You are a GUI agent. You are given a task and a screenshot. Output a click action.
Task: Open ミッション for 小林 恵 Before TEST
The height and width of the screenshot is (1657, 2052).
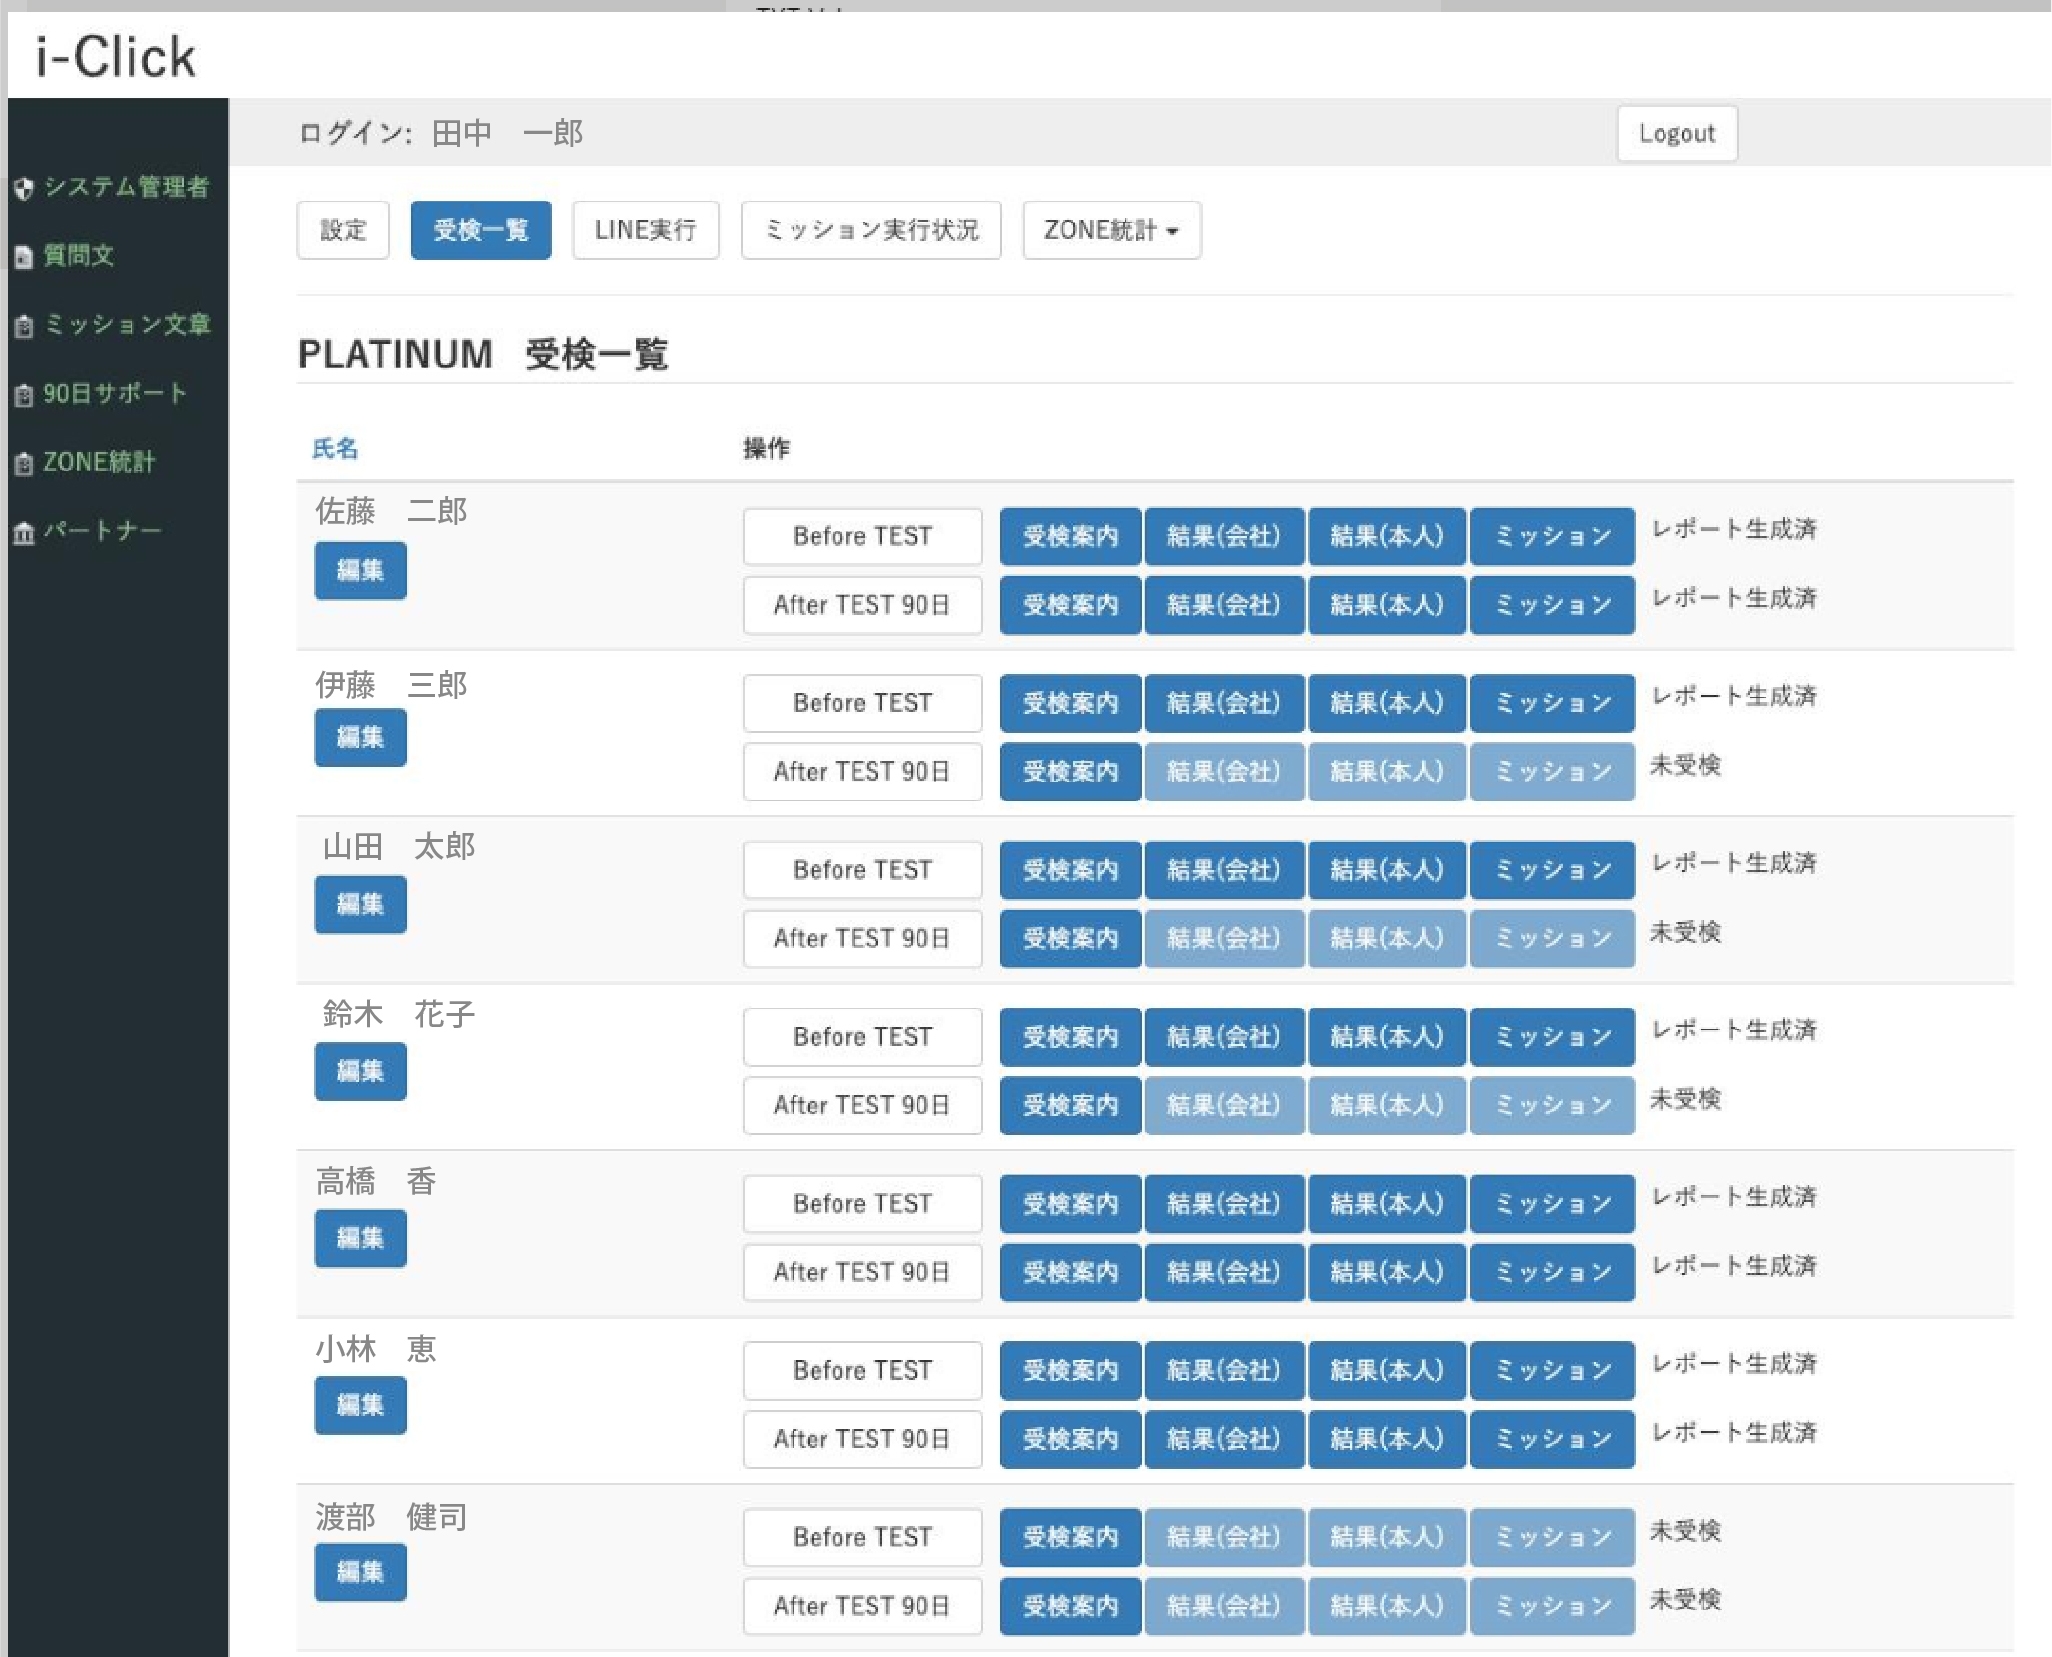1552,1370
